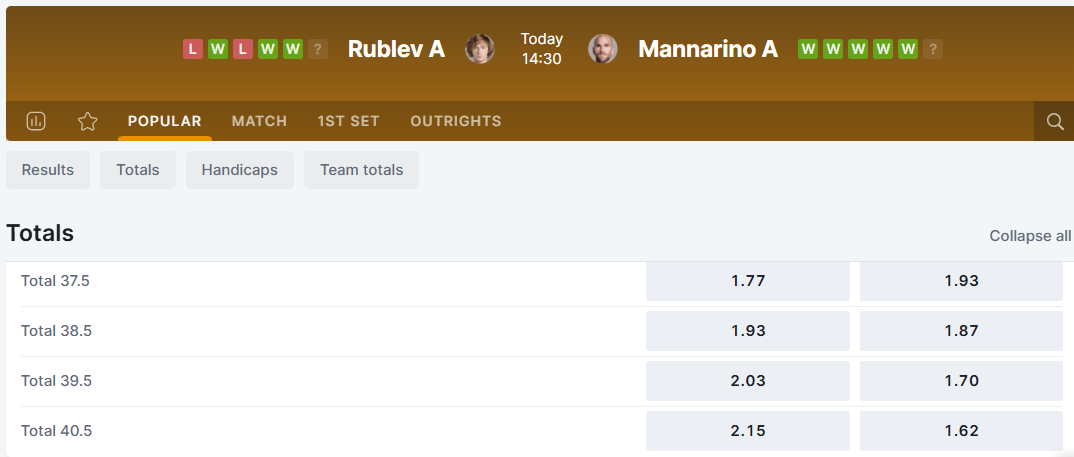1074x457 pixels.
Task: Pick odds 2.15 on Total 40.5
Action: 747,431
